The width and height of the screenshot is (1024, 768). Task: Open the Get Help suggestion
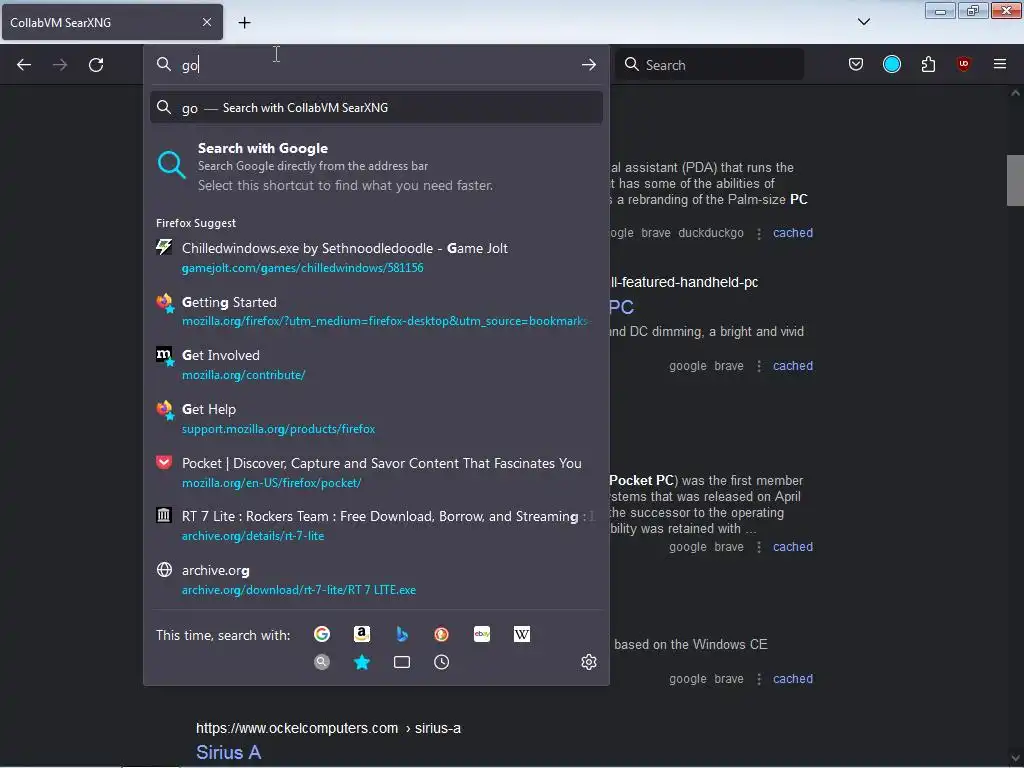[x=376, y=419]
